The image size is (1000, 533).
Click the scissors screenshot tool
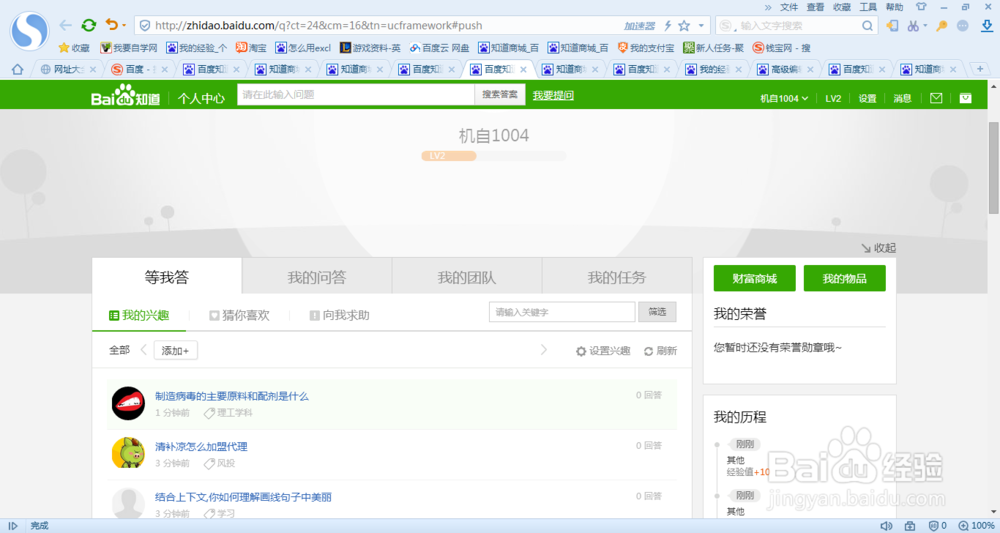tap(913, 26)
